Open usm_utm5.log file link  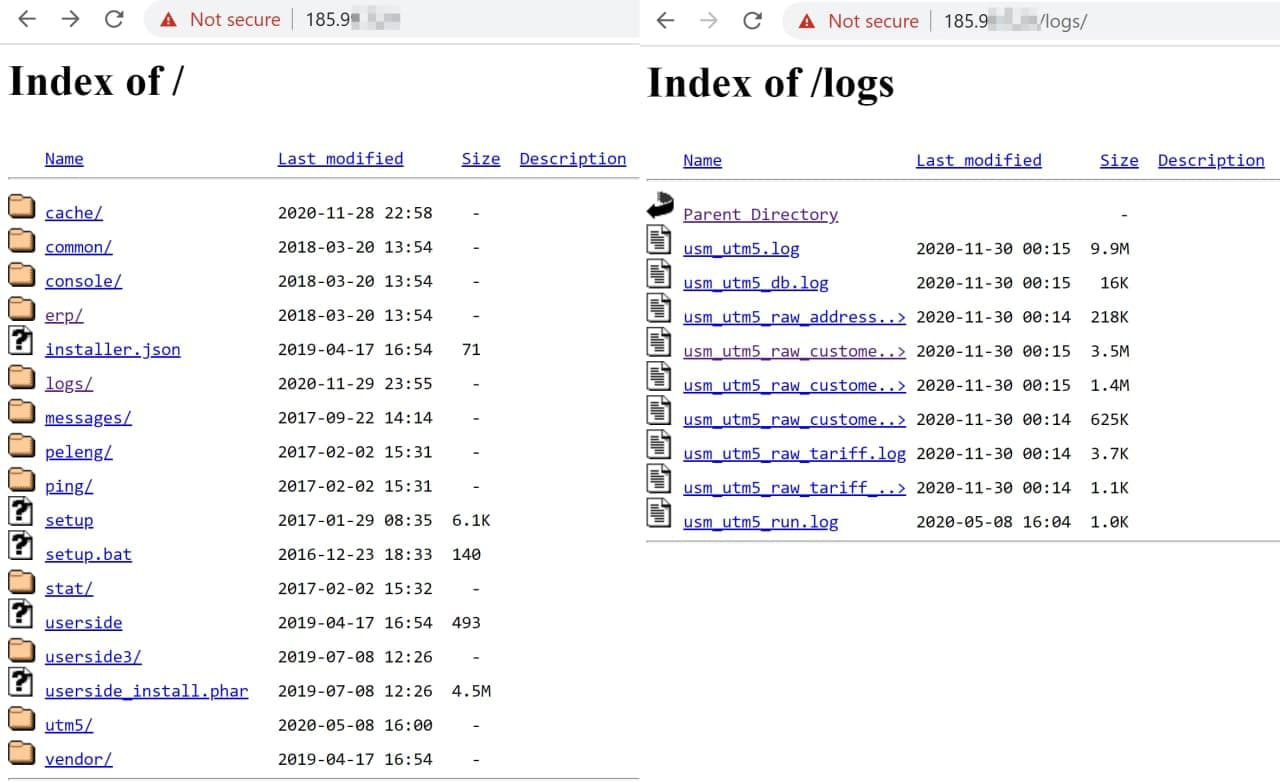tap(741, 248)
